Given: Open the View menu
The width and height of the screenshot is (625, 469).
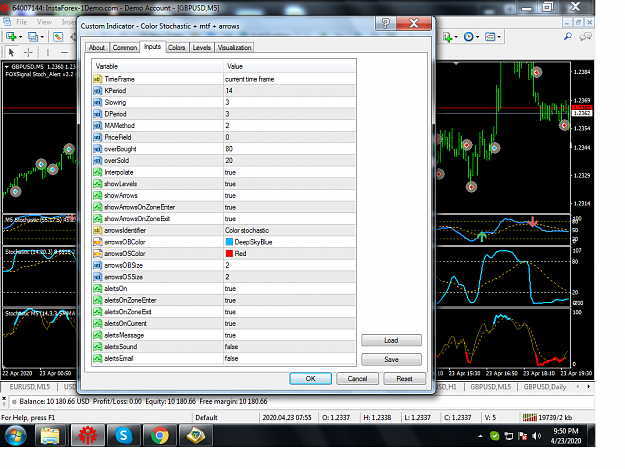Looking at the screenshot, I should (x=44, y=22).
